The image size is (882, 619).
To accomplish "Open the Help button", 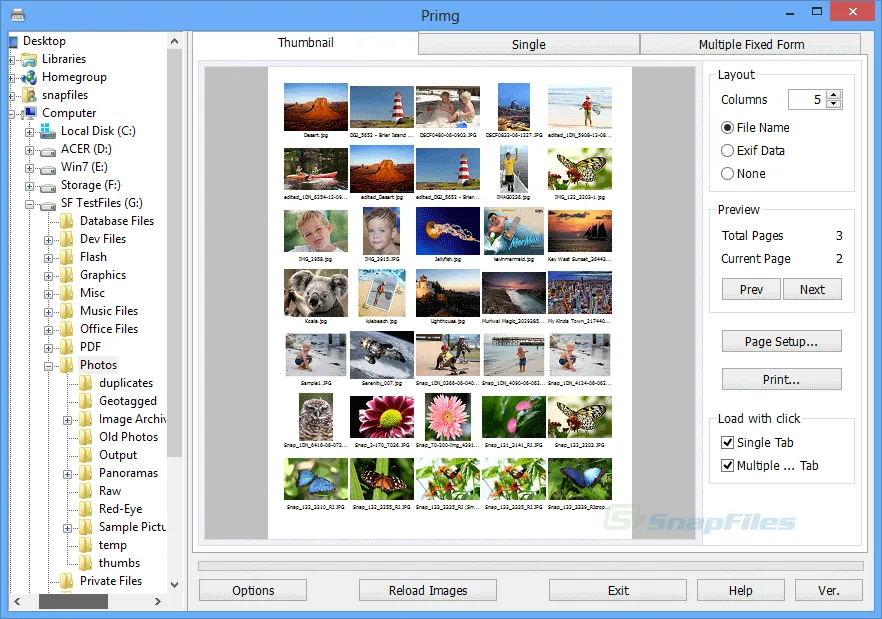I will pyautogui.click(x=741, y=590).
